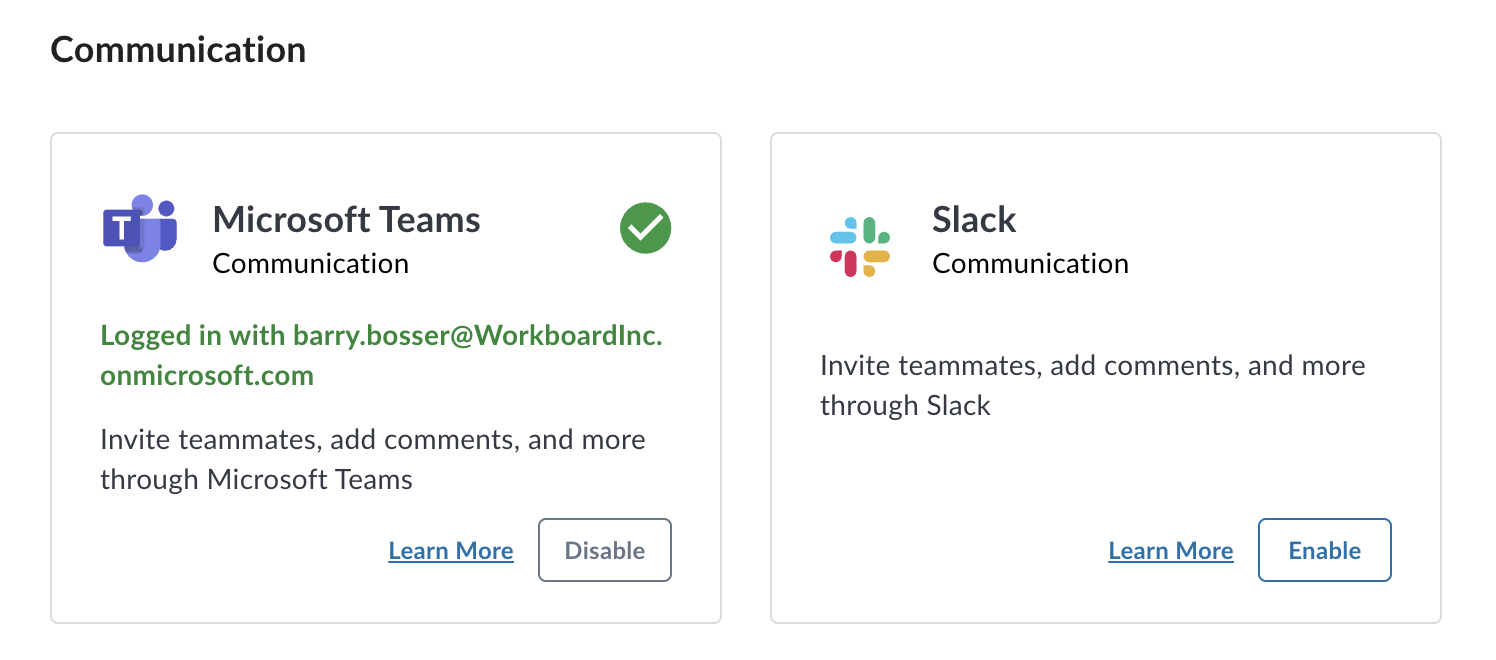Image resolution: width=1496 pixels, height=660 pixels.
Task: Select the Slack title text
Action: point(974,219)
